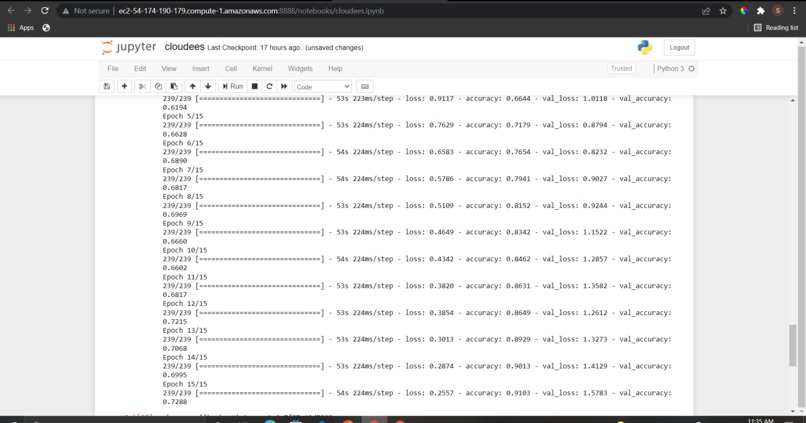Click the final val_accuracy value 0.7288
This screenshot has width=806, height=423.
click(x=175, y=402)
